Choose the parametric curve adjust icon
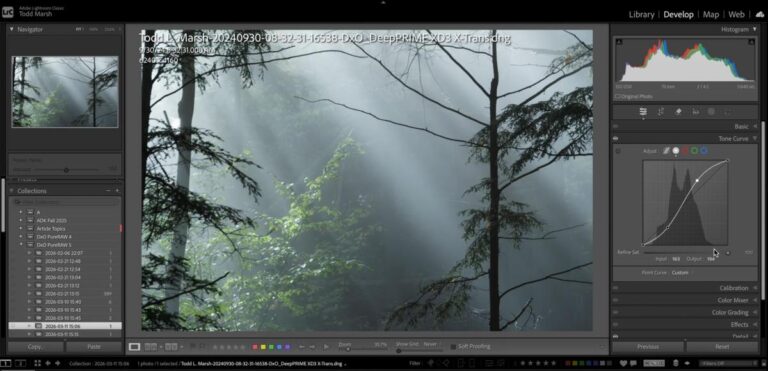Image resolution: width=768 pixels, height=371 pixels. [x=666, y=151]
